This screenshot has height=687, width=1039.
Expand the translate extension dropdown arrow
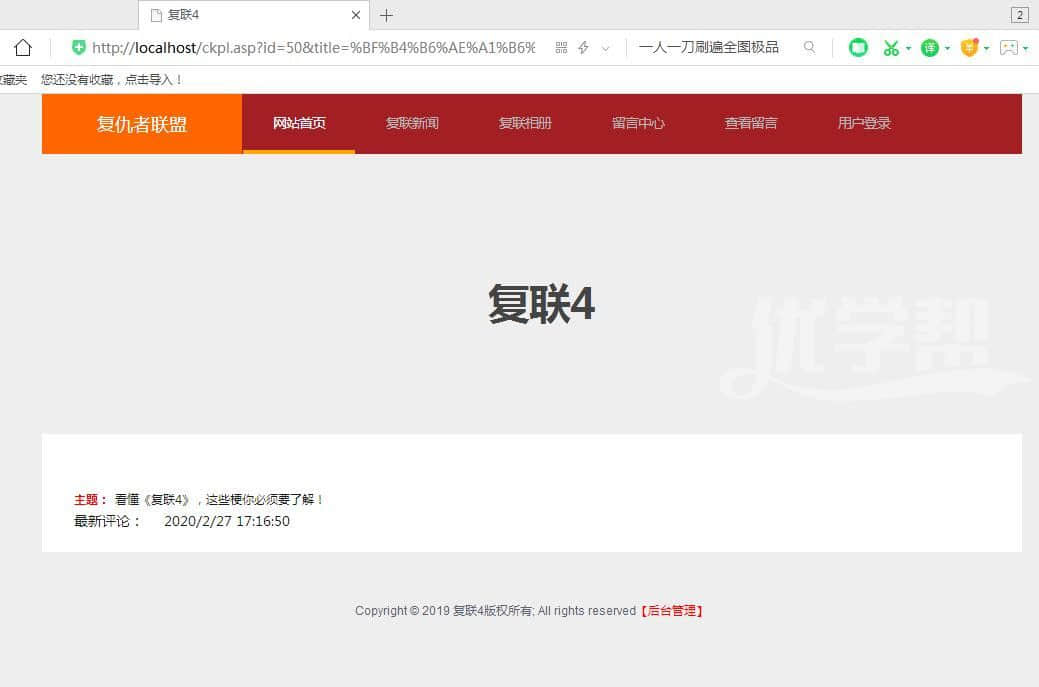coord(948,48)
